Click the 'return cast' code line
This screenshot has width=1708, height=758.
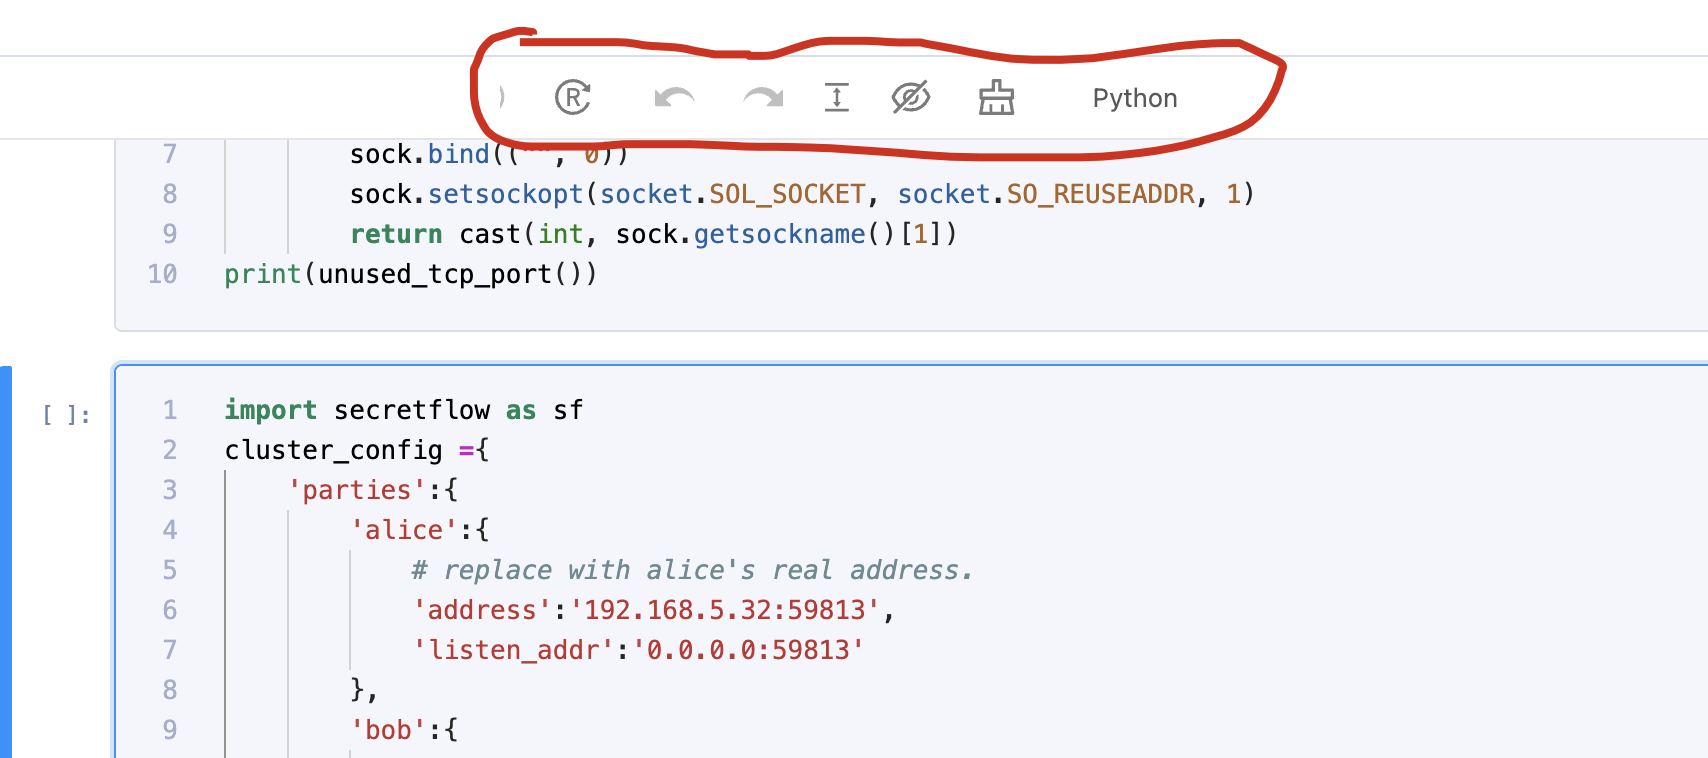pyautogui.click(x=652, y=234)
